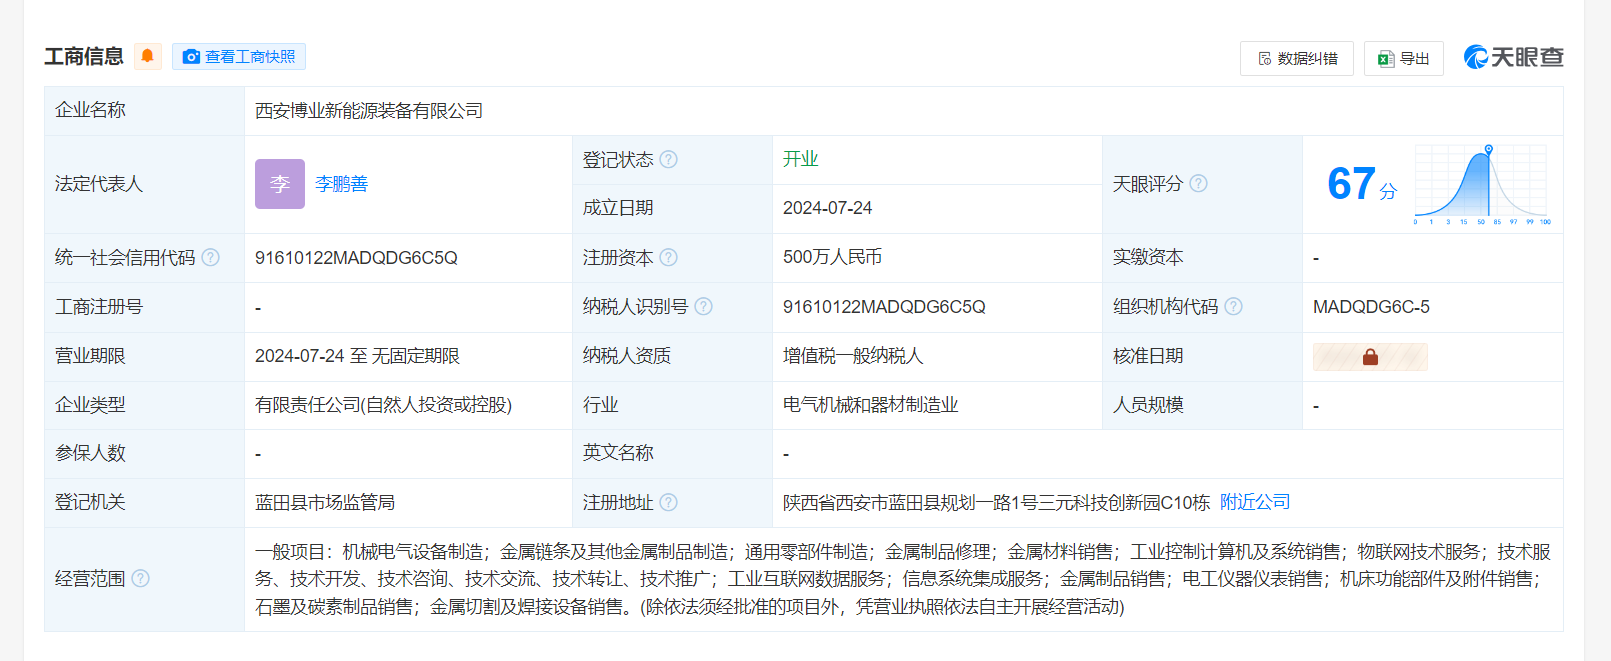The height and width of the screenshot is (661, 1611).
Task: Click 数据纠错 button
Action: pyautogui.click(x=1297, y=59)
